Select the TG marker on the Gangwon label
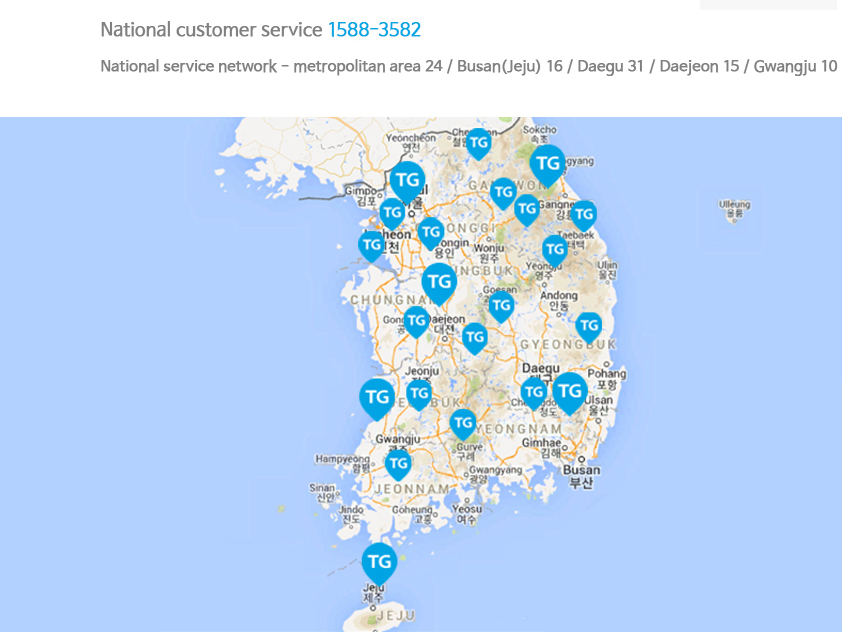 (503, 193)
